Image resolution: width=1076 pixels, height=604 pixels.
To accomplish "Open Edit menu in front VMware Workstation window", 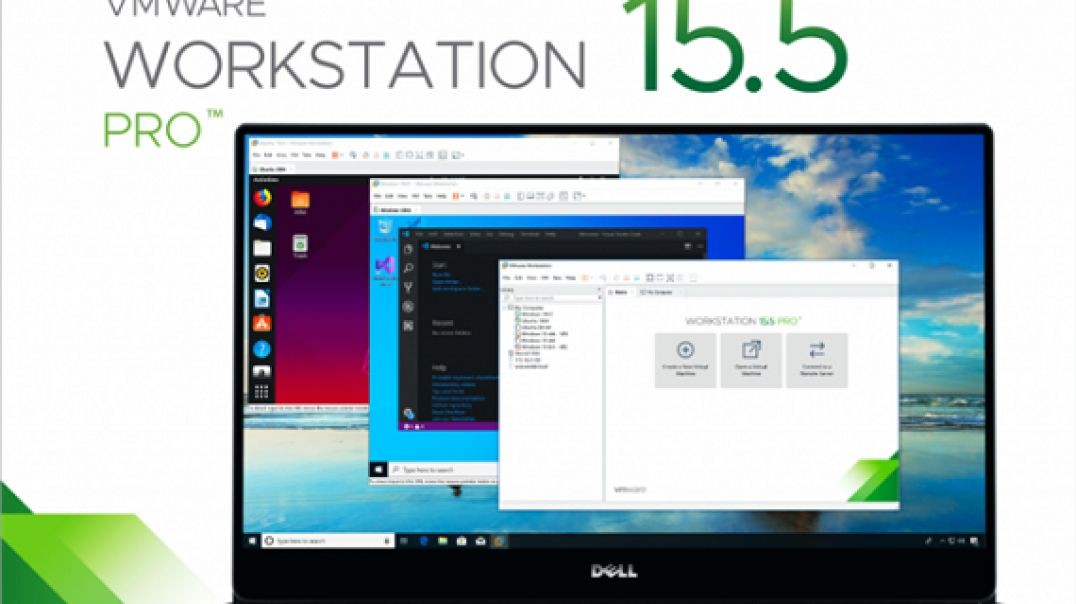I will click(x=519, y=278).
